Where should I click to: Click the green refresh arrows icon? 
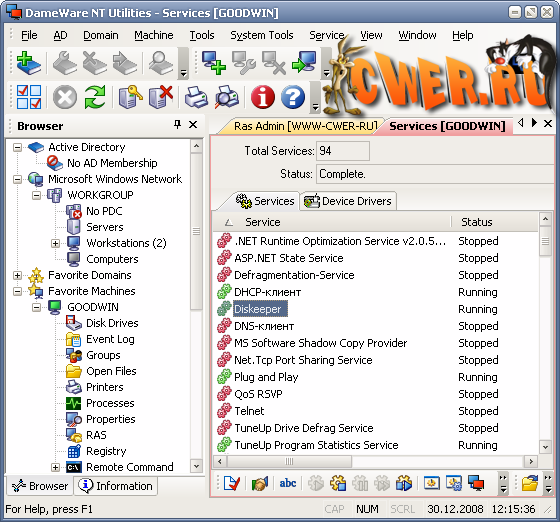95,97
